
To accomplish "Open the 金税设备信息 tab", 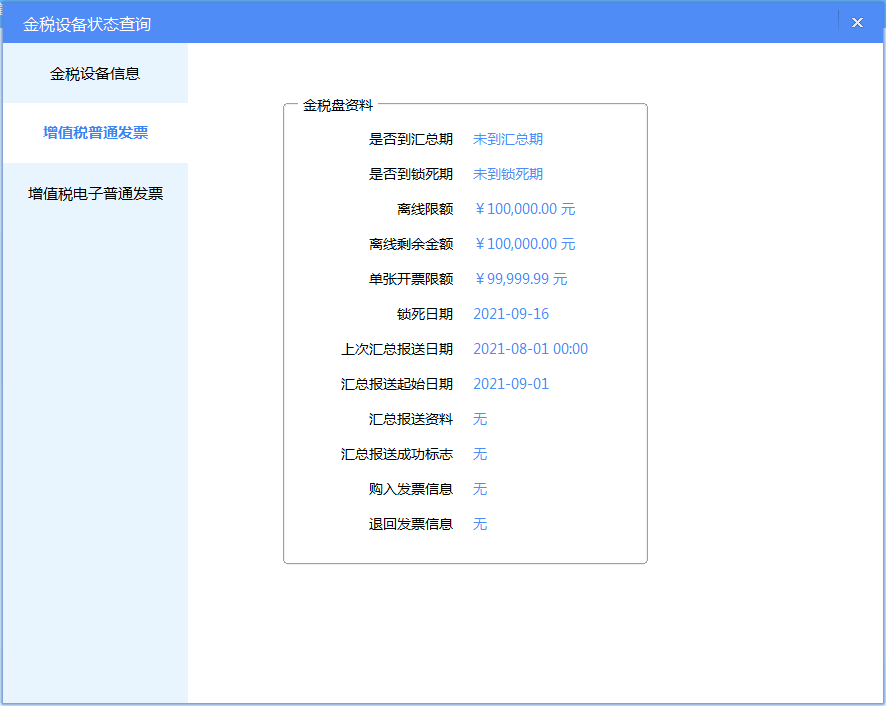I will [95, 73].
